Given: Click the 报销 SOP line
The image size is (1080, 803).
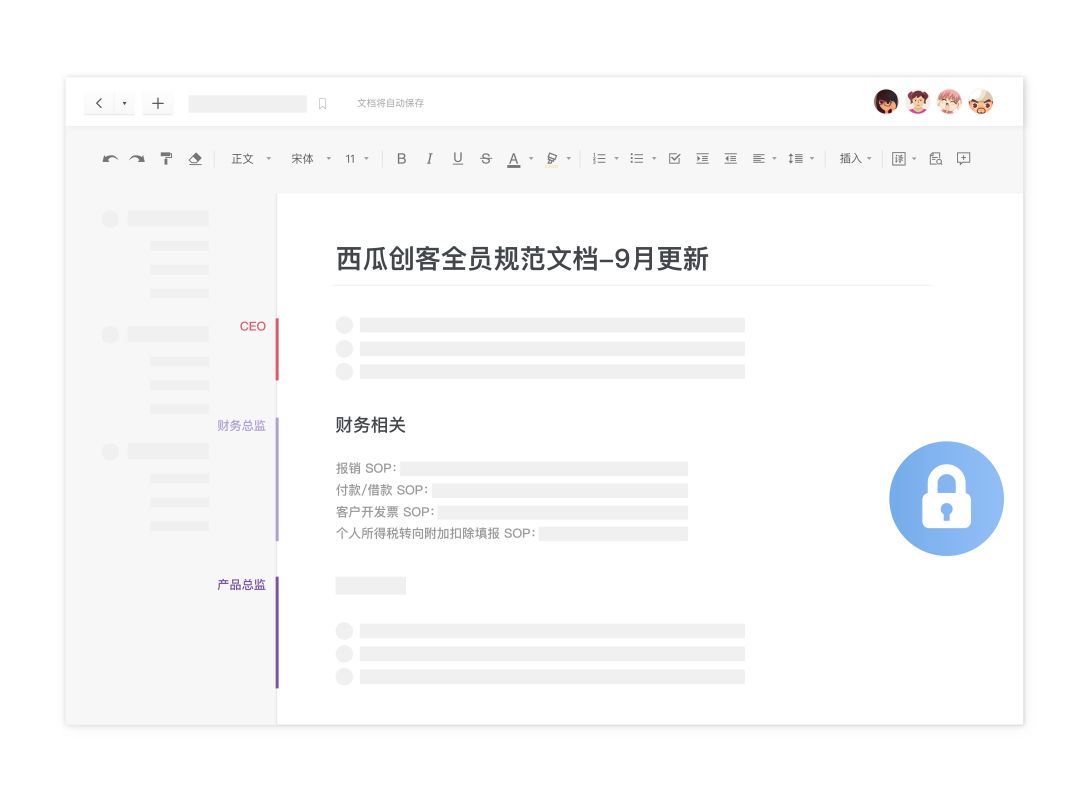Looking at the screenshot, I should coord(511,468).
